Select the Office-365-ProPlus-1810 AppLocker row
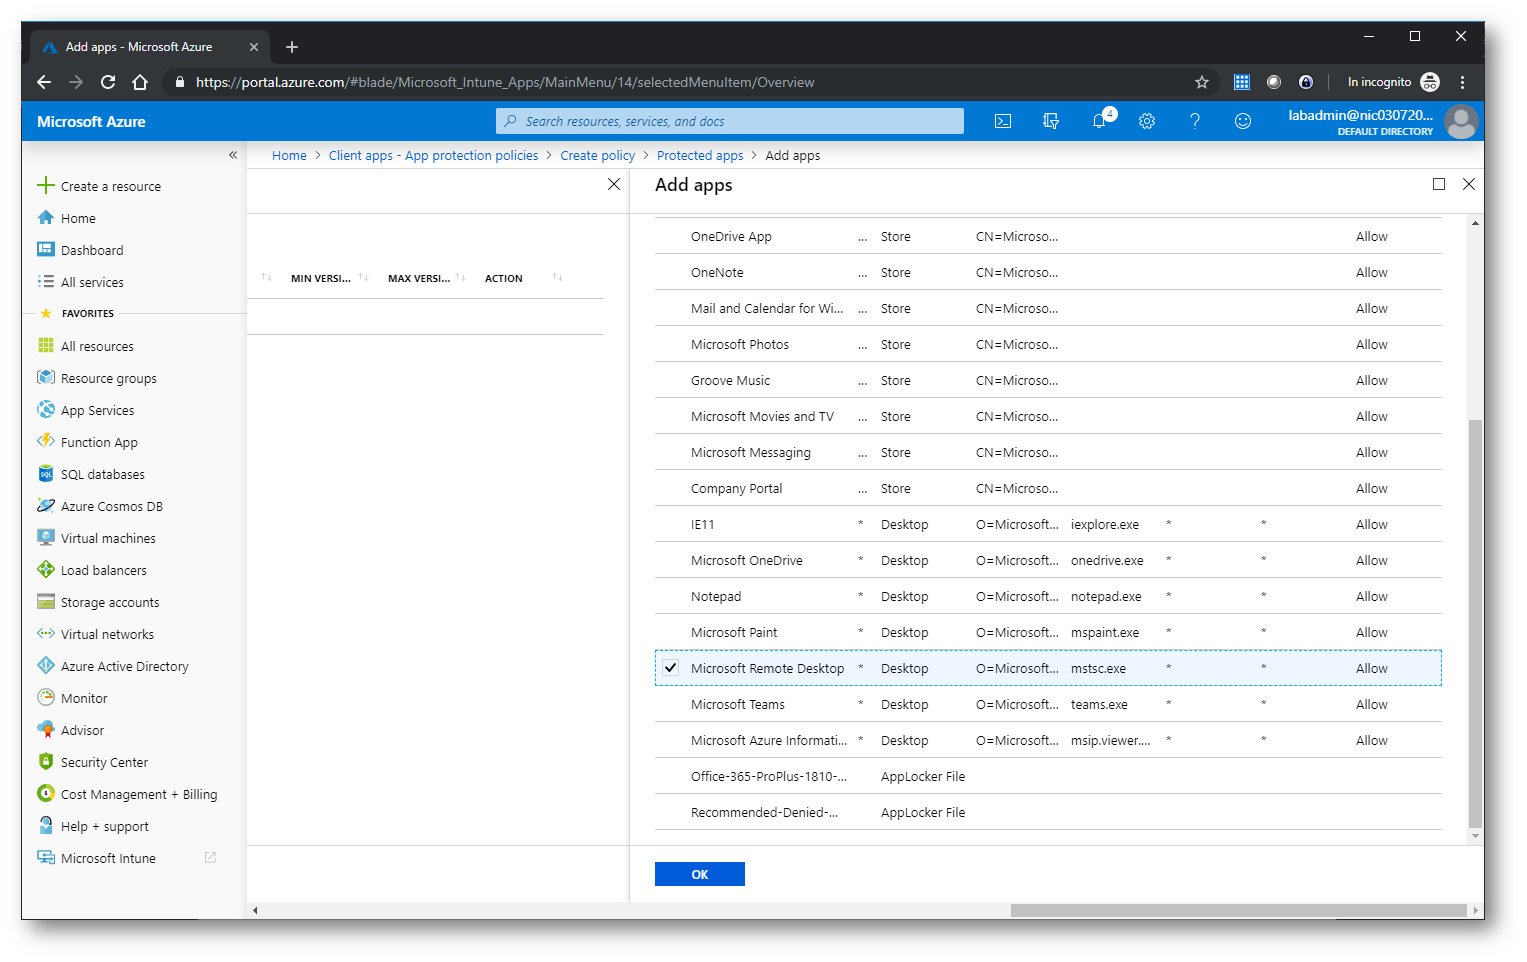 (1048, 777)
